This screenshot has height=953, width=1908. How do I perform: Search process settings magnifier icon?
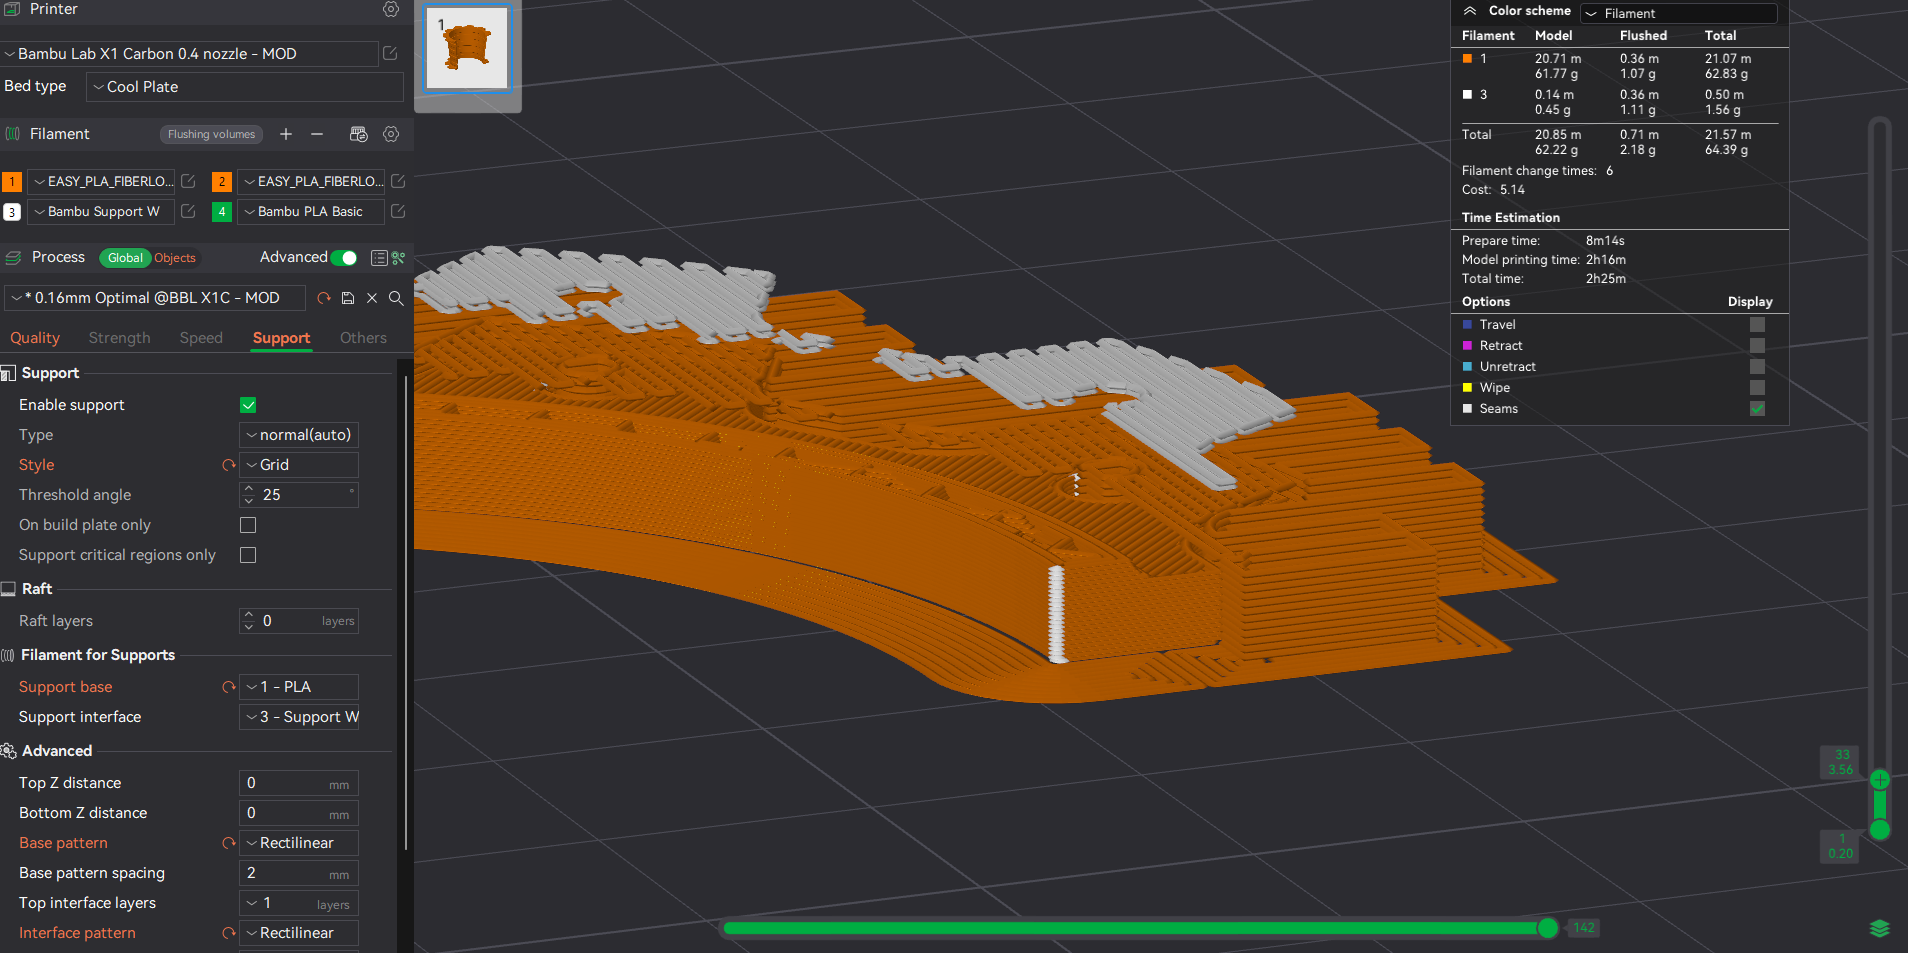pos(396,298)
